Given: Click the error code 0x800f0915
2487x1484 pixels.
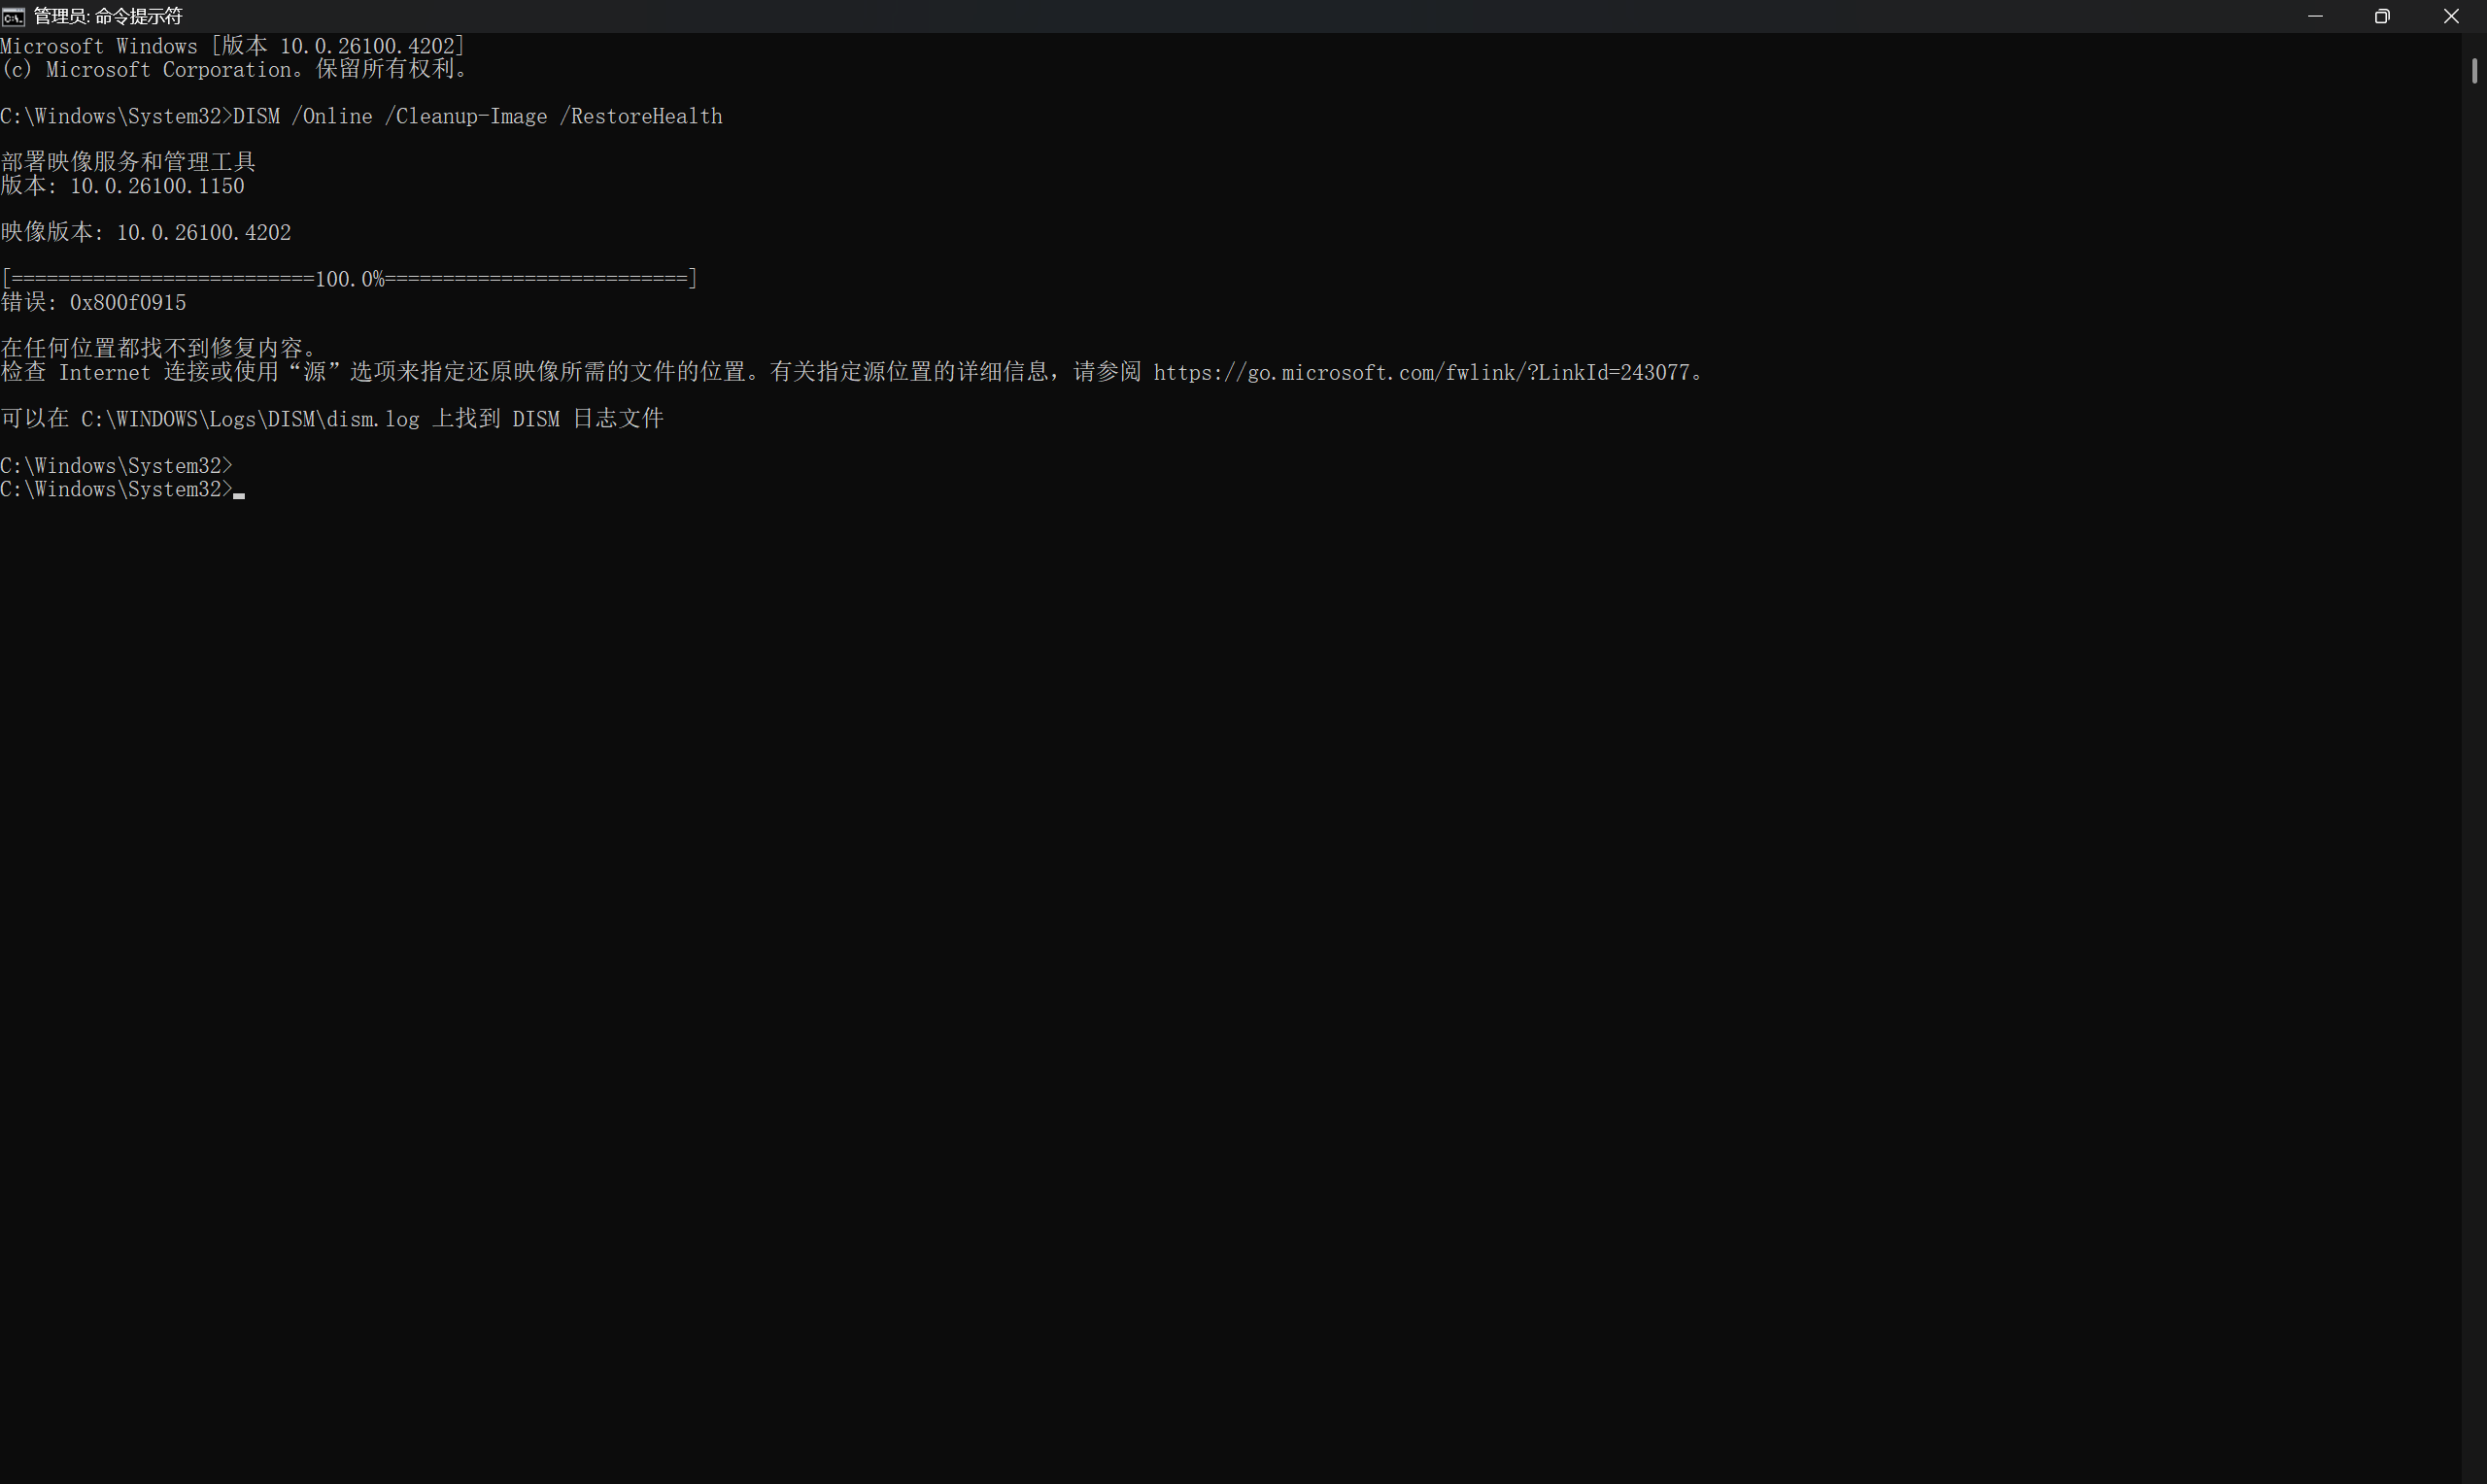Looking at the screenshot, I should (x=127, y=302).
